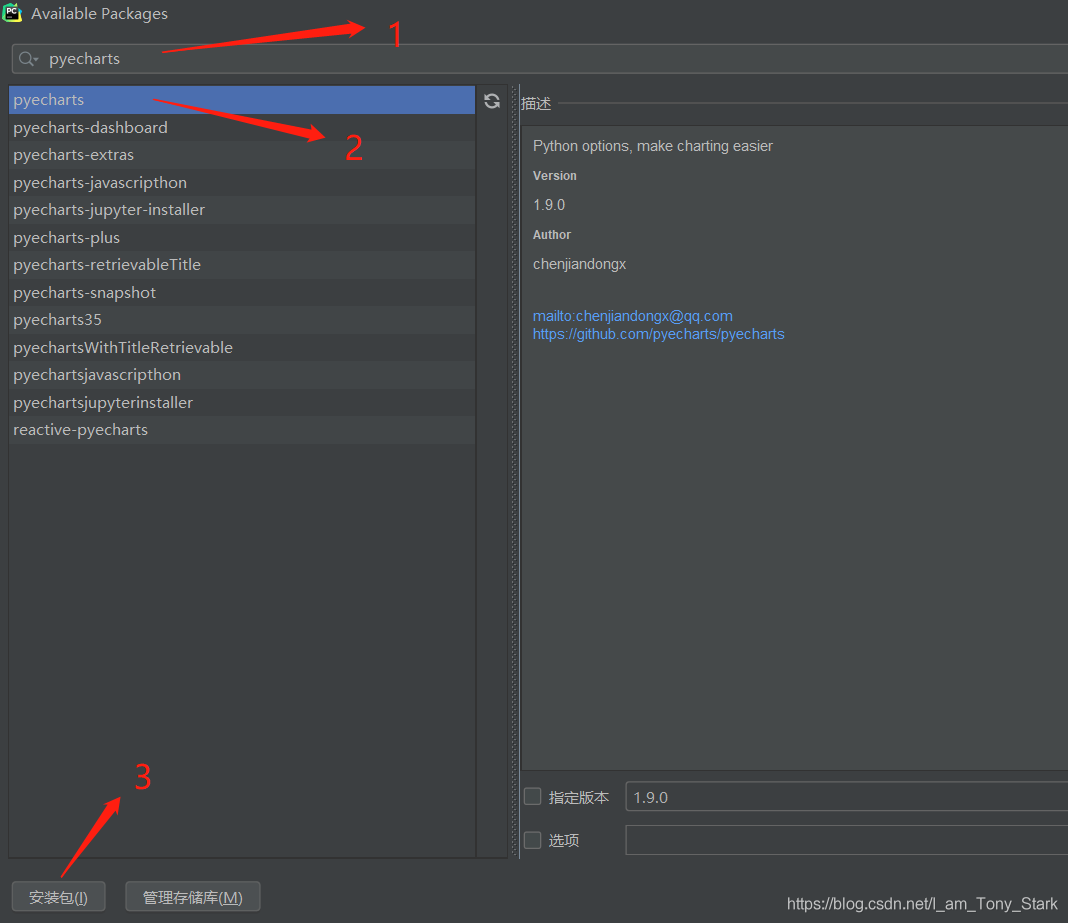The image size is (1068, 923).
Task: Click the 管理存储库(M) button
Action: coord(193,897)
